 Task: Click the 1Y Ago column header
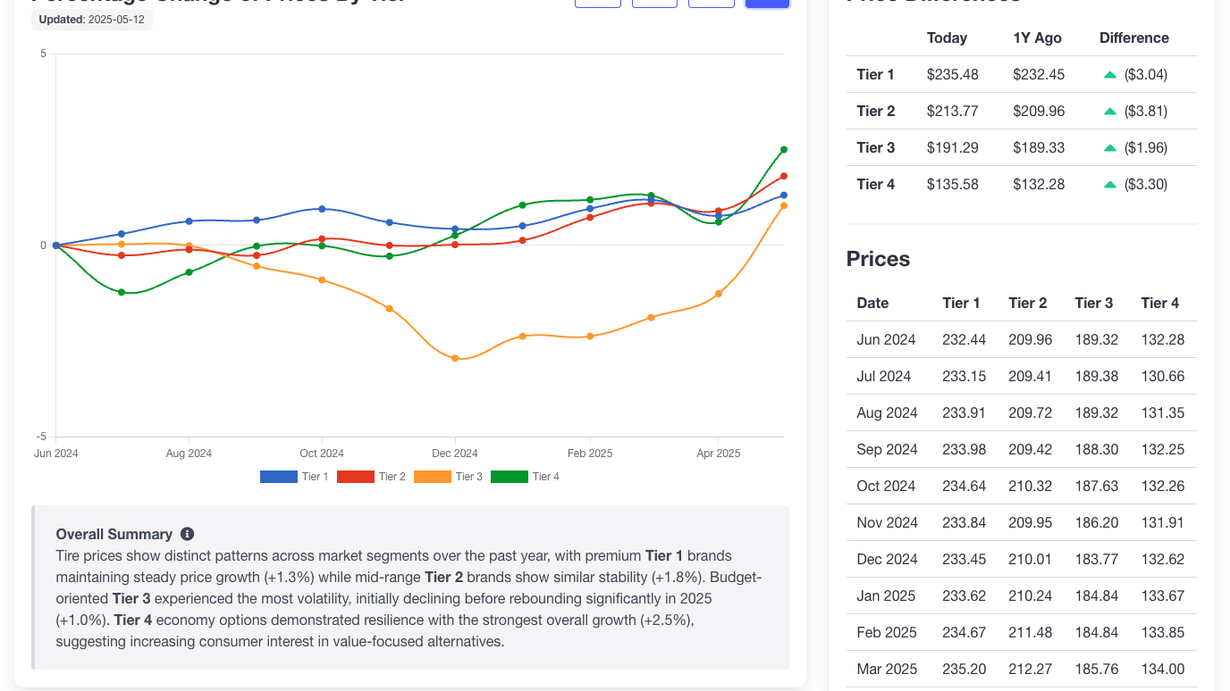1037,38
